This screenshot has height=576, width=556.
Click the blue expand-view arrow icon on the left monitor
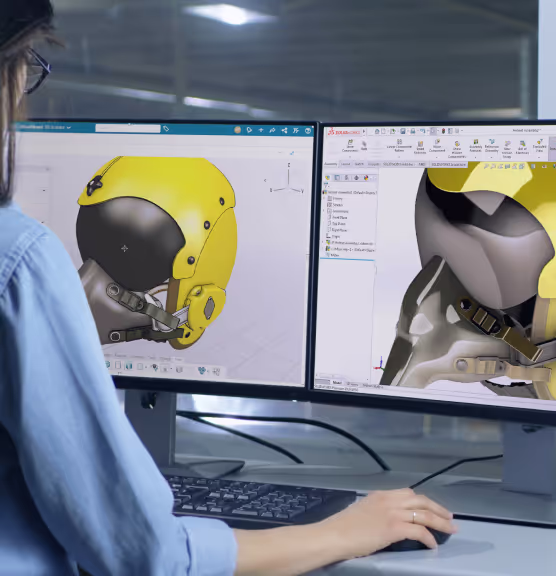(x=292, y=153)
